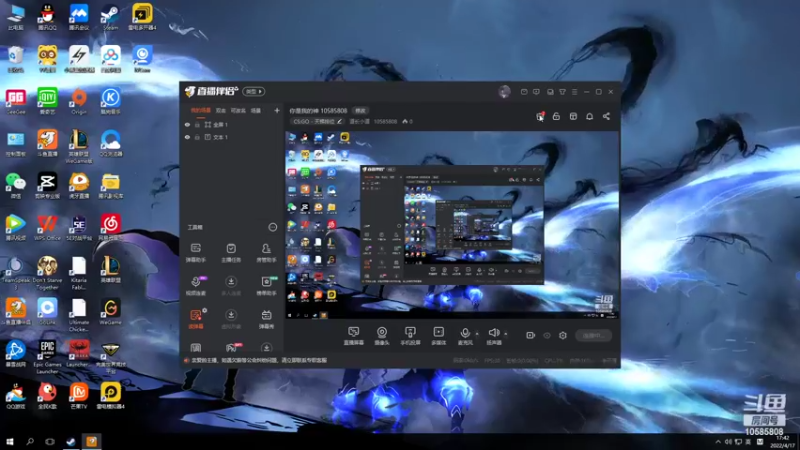Mute the 扬声器 speaker
Viewport: 800px width, 450px height.
click(x=493, y=336)
